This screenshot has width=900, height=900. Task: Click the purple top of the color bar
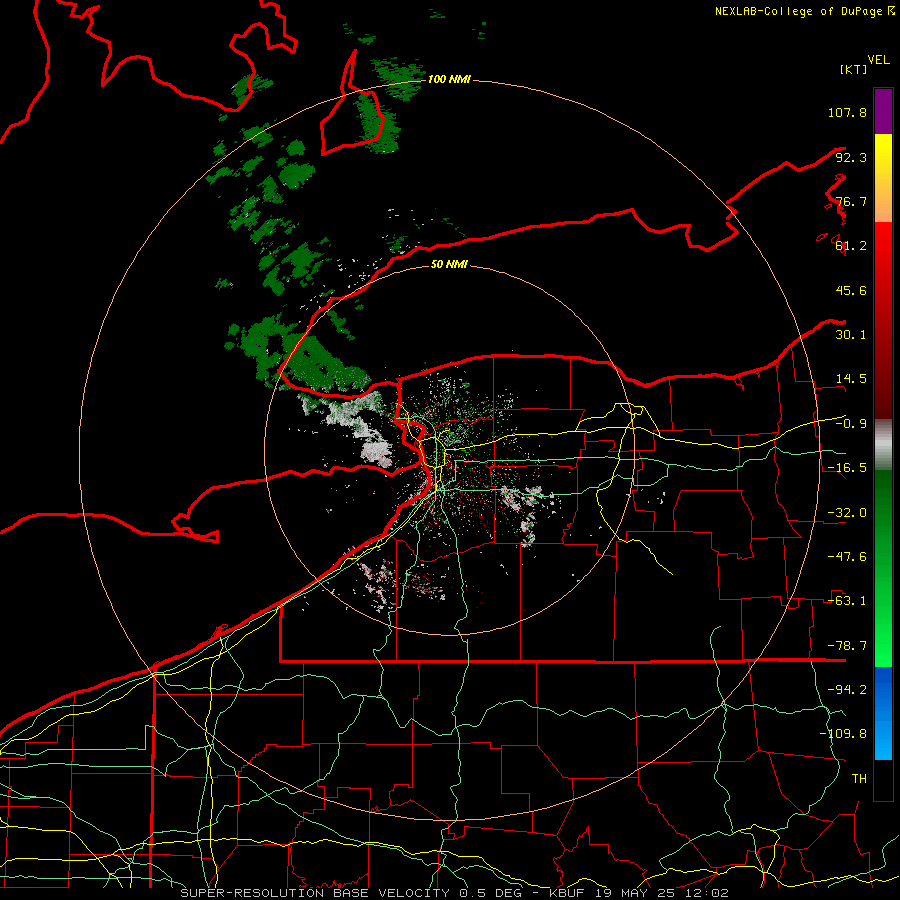(883, 112)
